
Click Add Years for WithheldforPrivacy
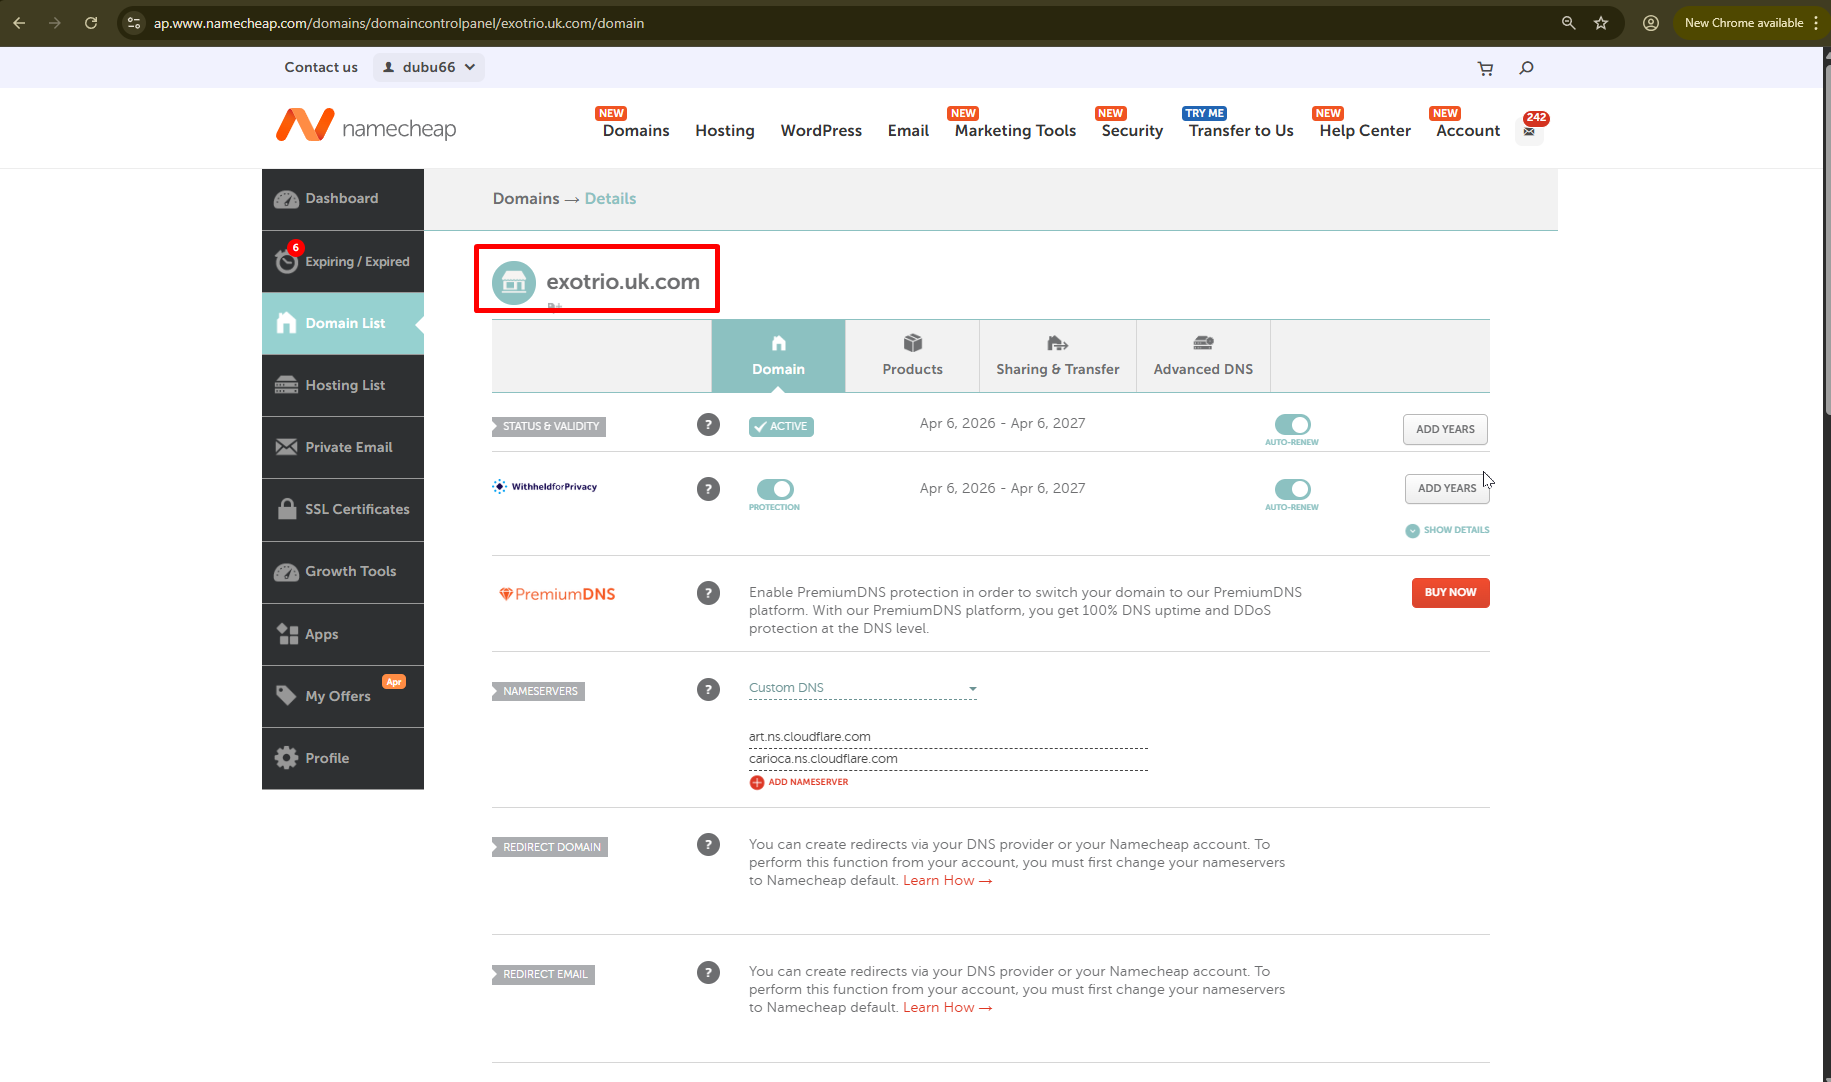coord(1447,488)
